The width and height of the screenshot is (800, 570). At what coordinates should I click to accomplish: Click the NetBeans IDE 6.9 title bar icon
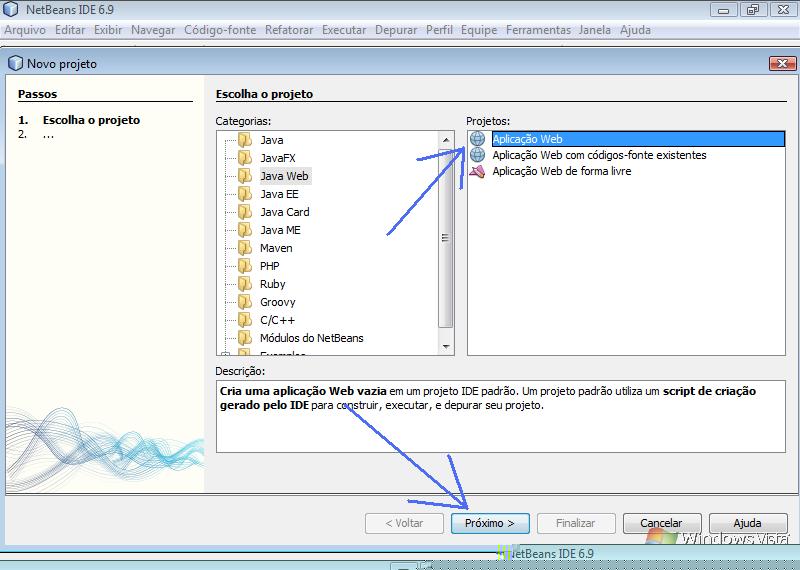click(x=10, y=9)
